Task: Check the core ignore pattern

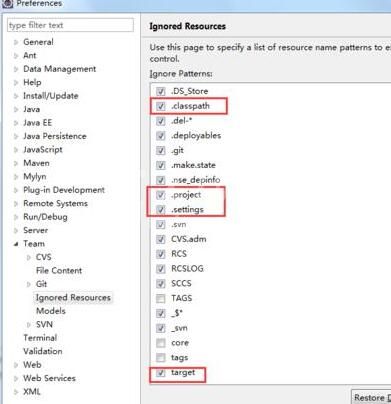Action: tap(161, 343)
